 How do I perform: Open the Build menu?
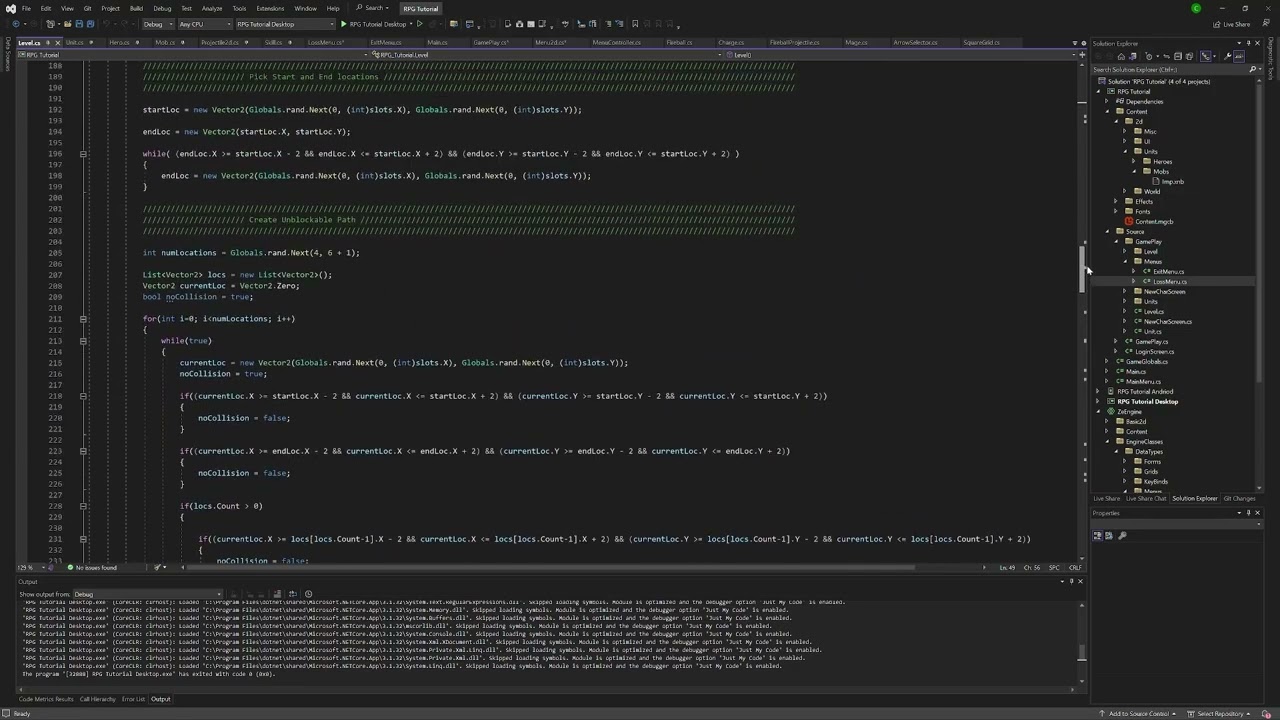click(136, 8)
